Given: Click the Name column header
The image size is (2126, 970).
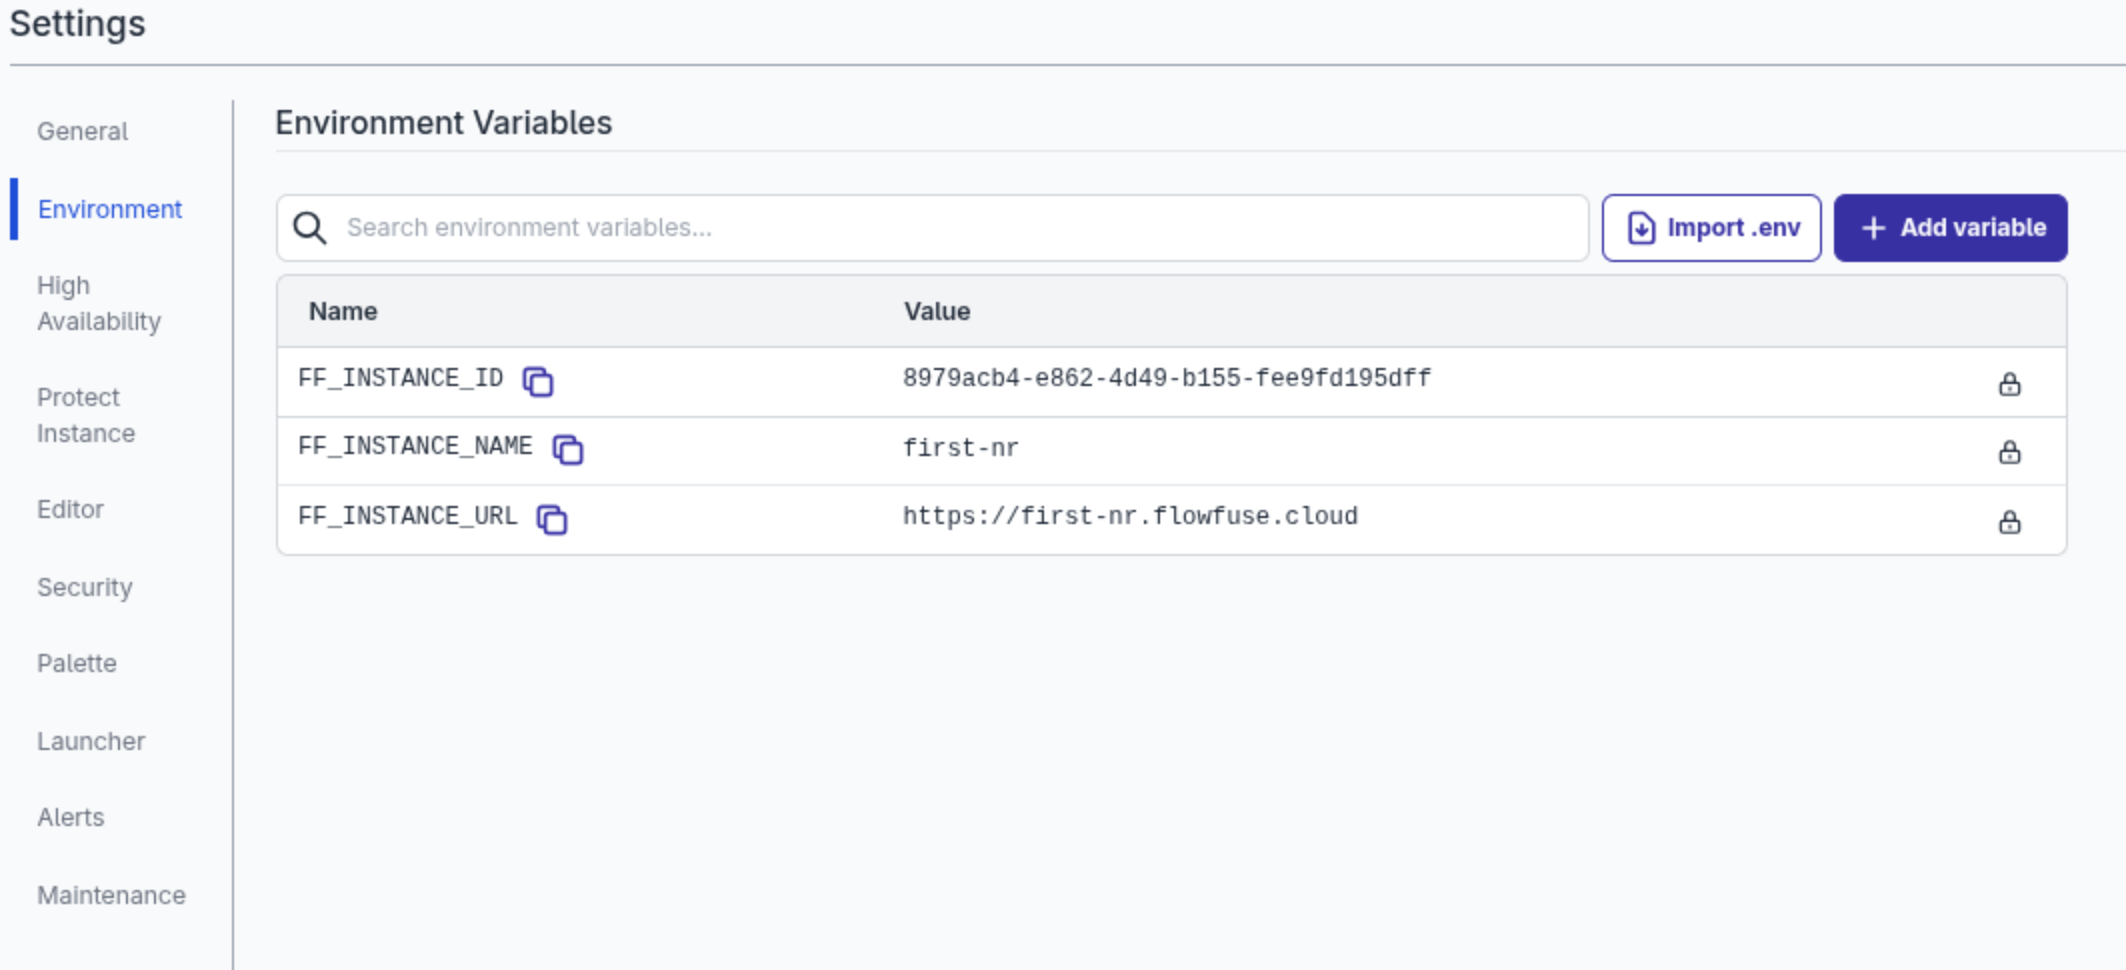Looking at the screenshot, I should pyautogui.click(x=341, y=311).
